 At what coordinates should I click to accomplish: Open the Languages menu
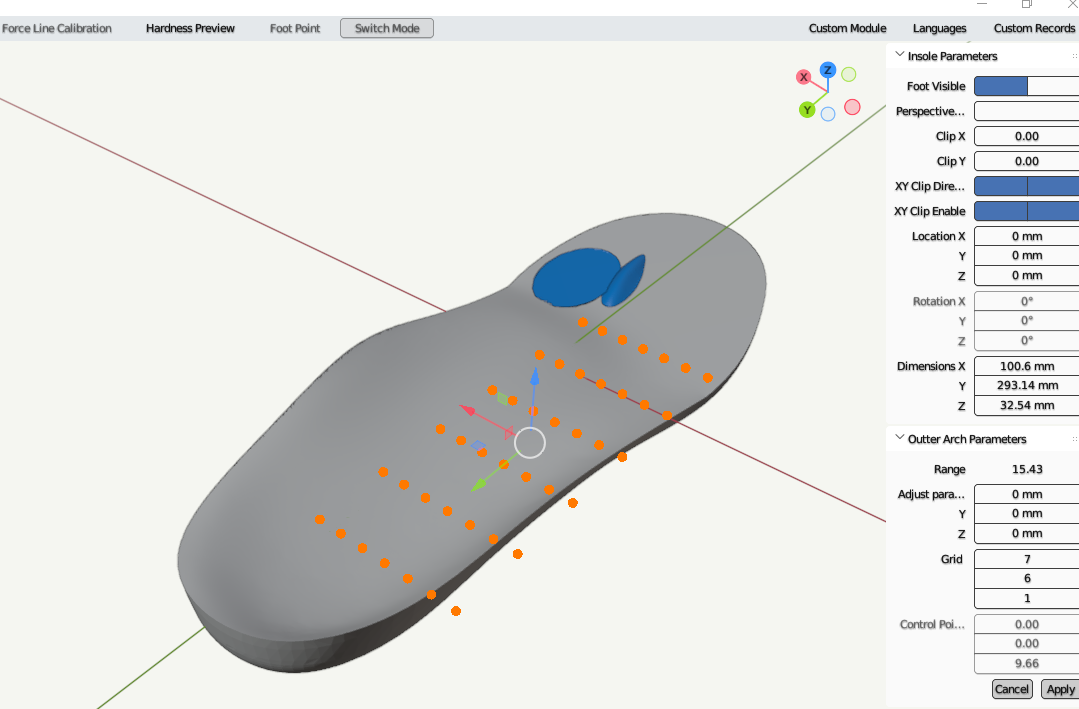tap(939, 28)
